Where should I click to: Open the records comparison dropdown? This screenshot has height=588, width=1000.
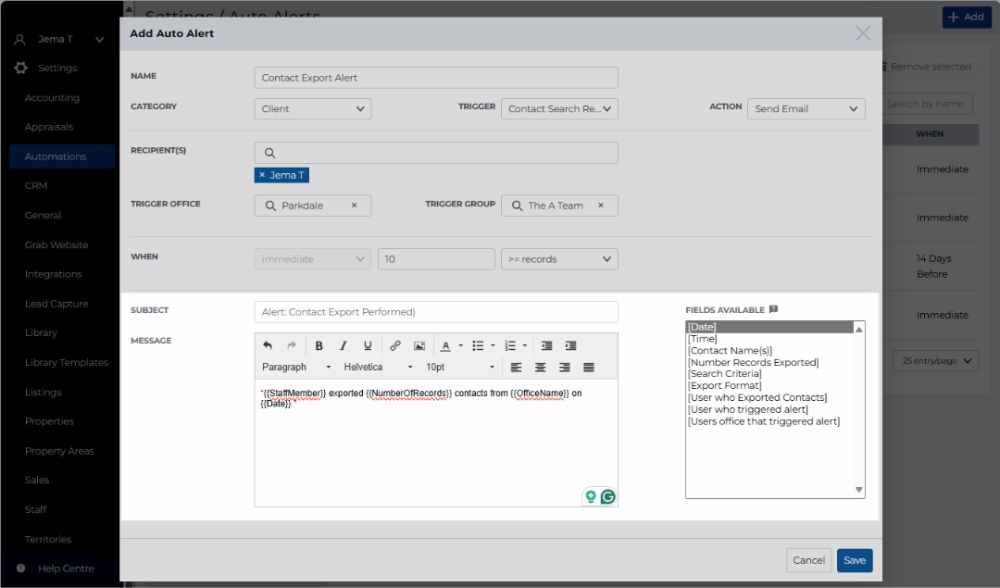coord(559,259)
